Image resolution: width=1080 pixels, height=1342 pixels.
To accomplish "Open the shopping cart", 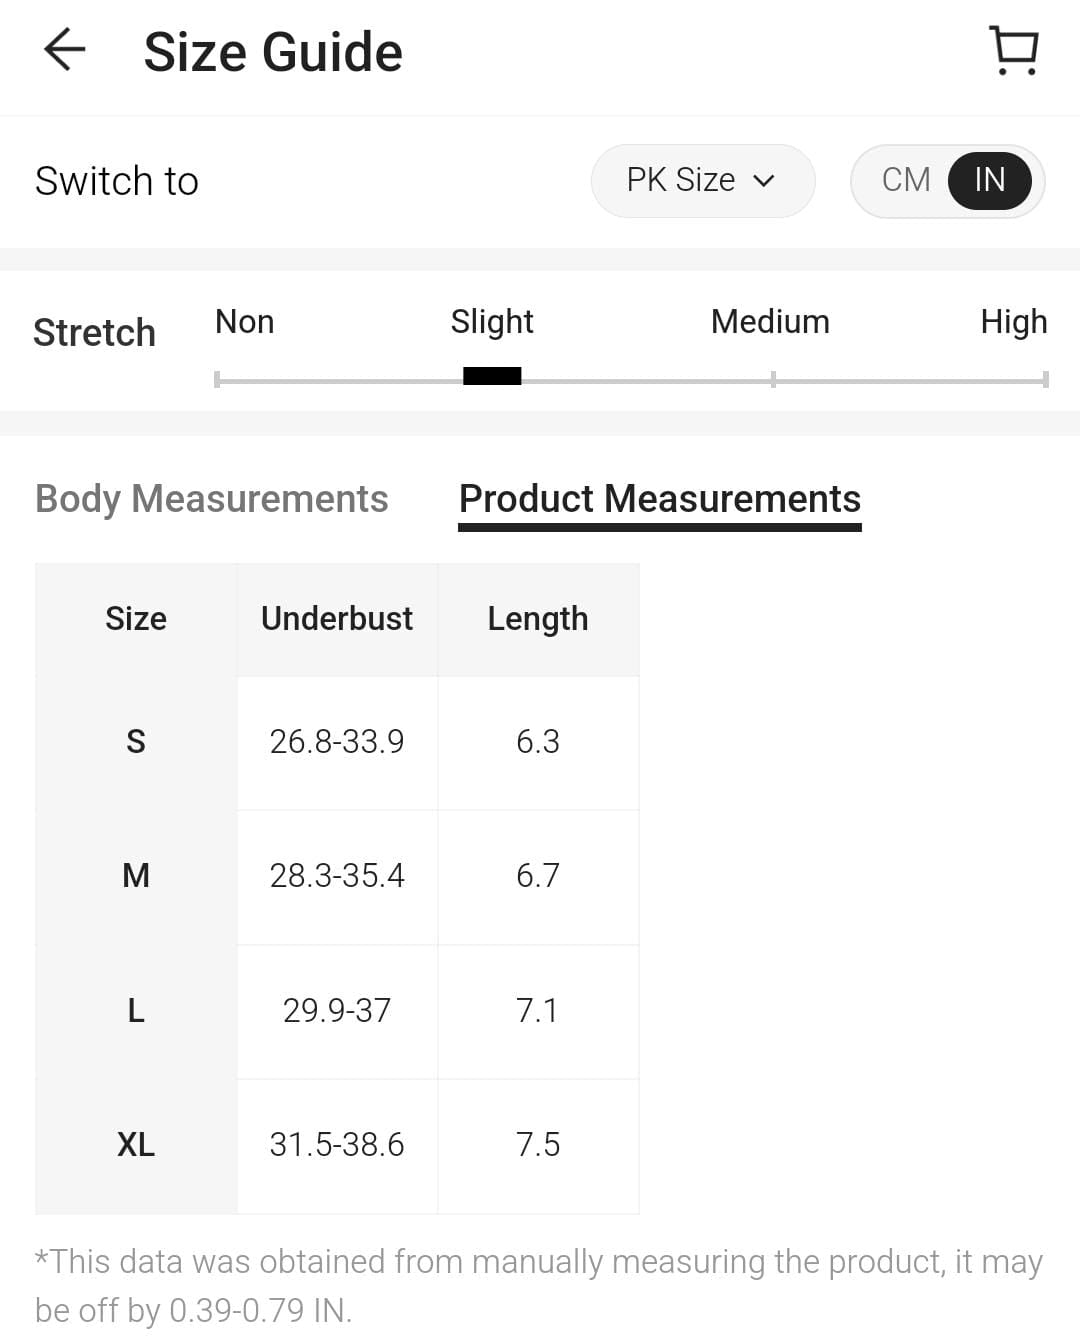I will point(1013,50).
